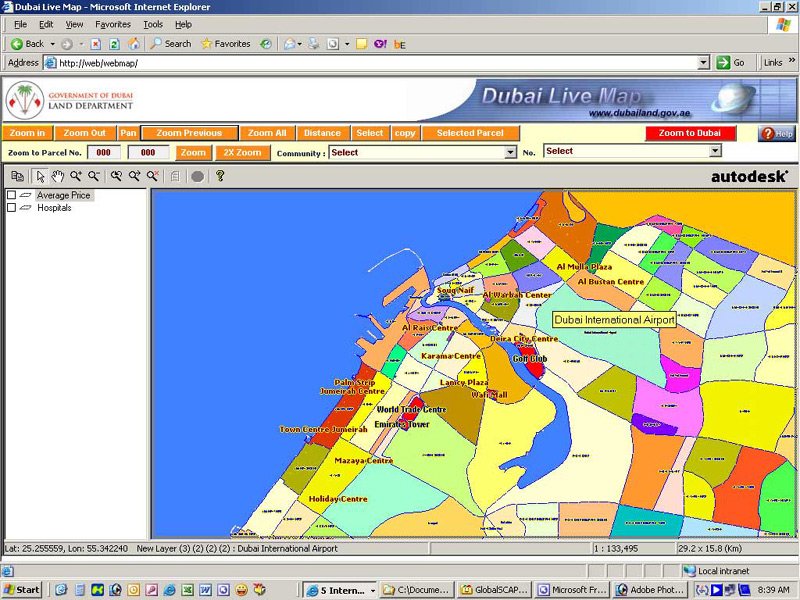
Task: Click the IE Refresh icon
Action: pos(114,44)
